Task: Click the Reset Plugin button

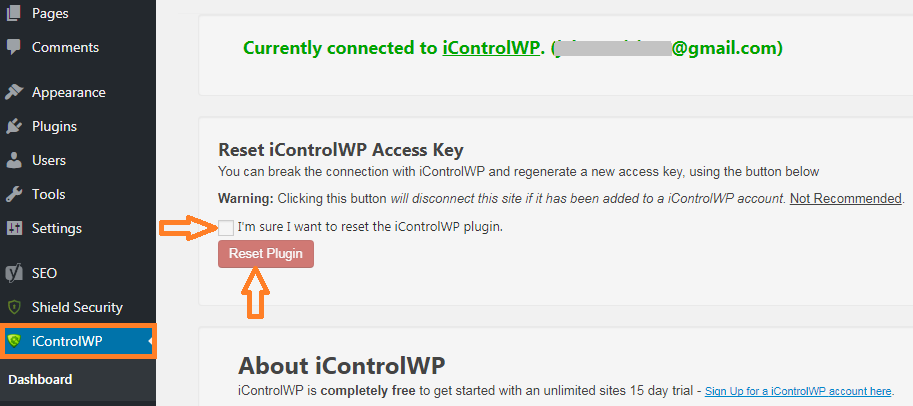Action: (x=266, y=254)
